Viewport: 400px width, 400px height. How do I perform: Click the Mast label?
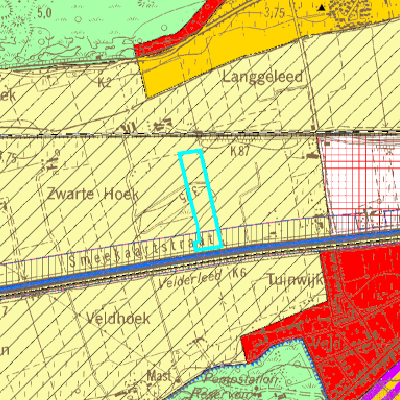pyautogui.click(x=159, y=376)
